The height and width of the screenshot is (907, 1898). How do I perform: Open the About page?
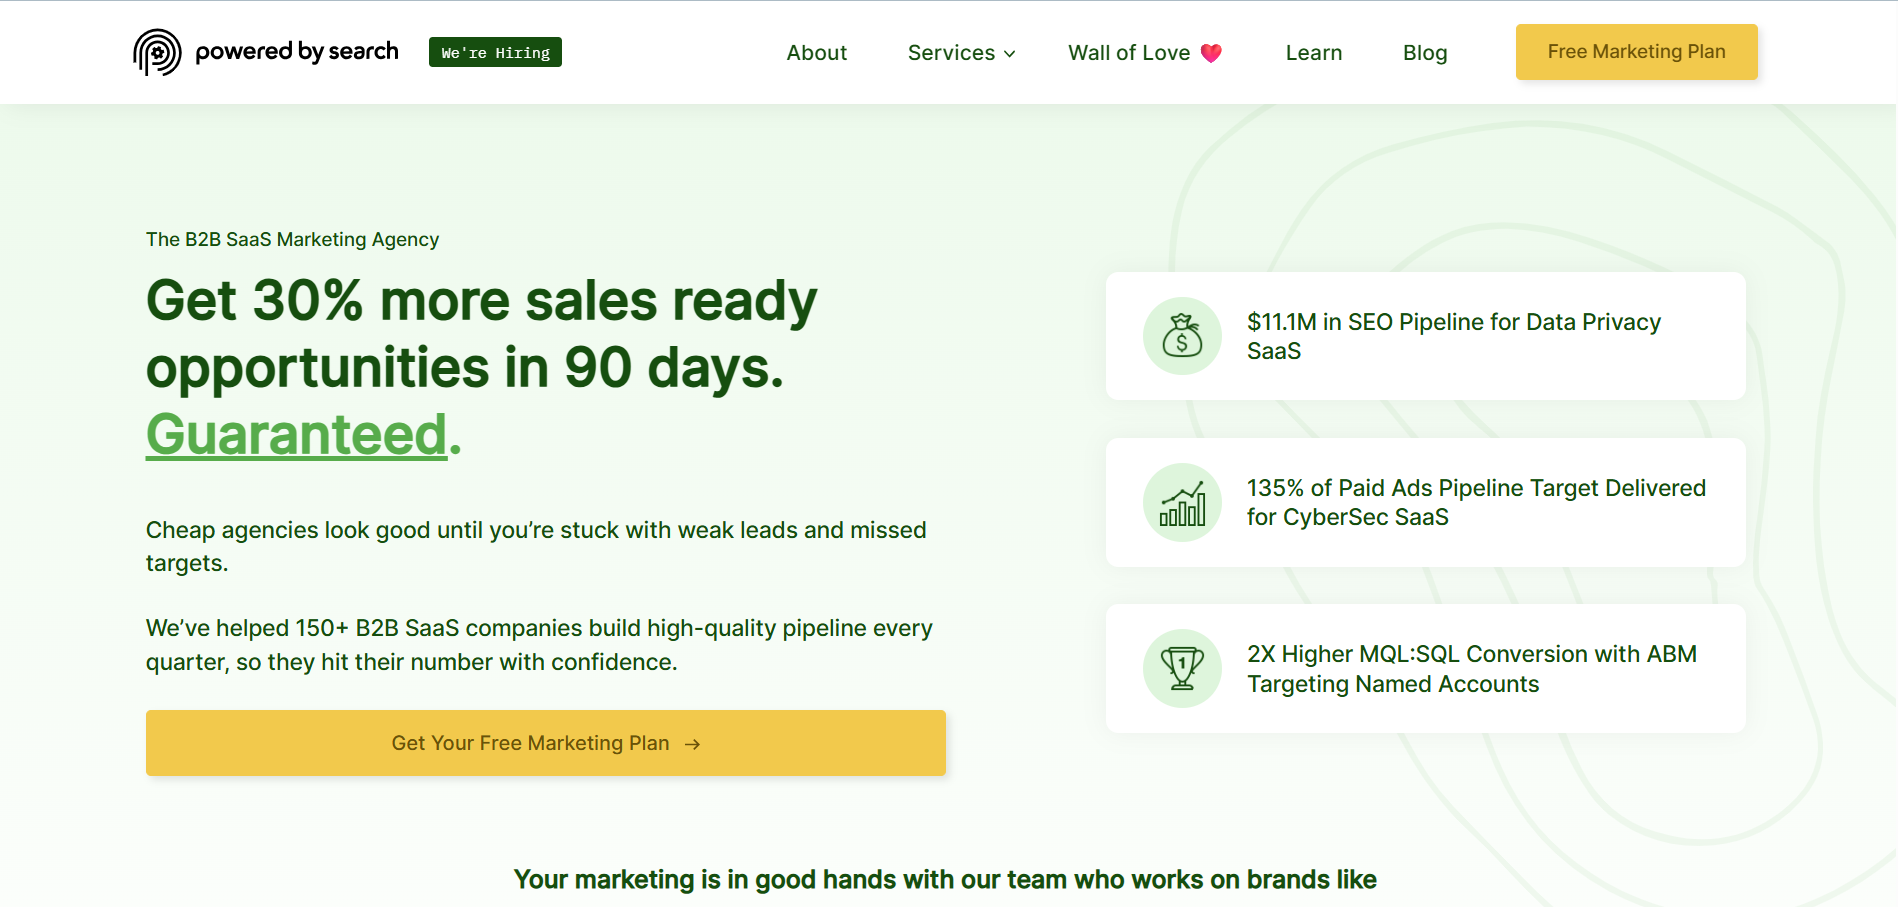click(x=816, y=52)
